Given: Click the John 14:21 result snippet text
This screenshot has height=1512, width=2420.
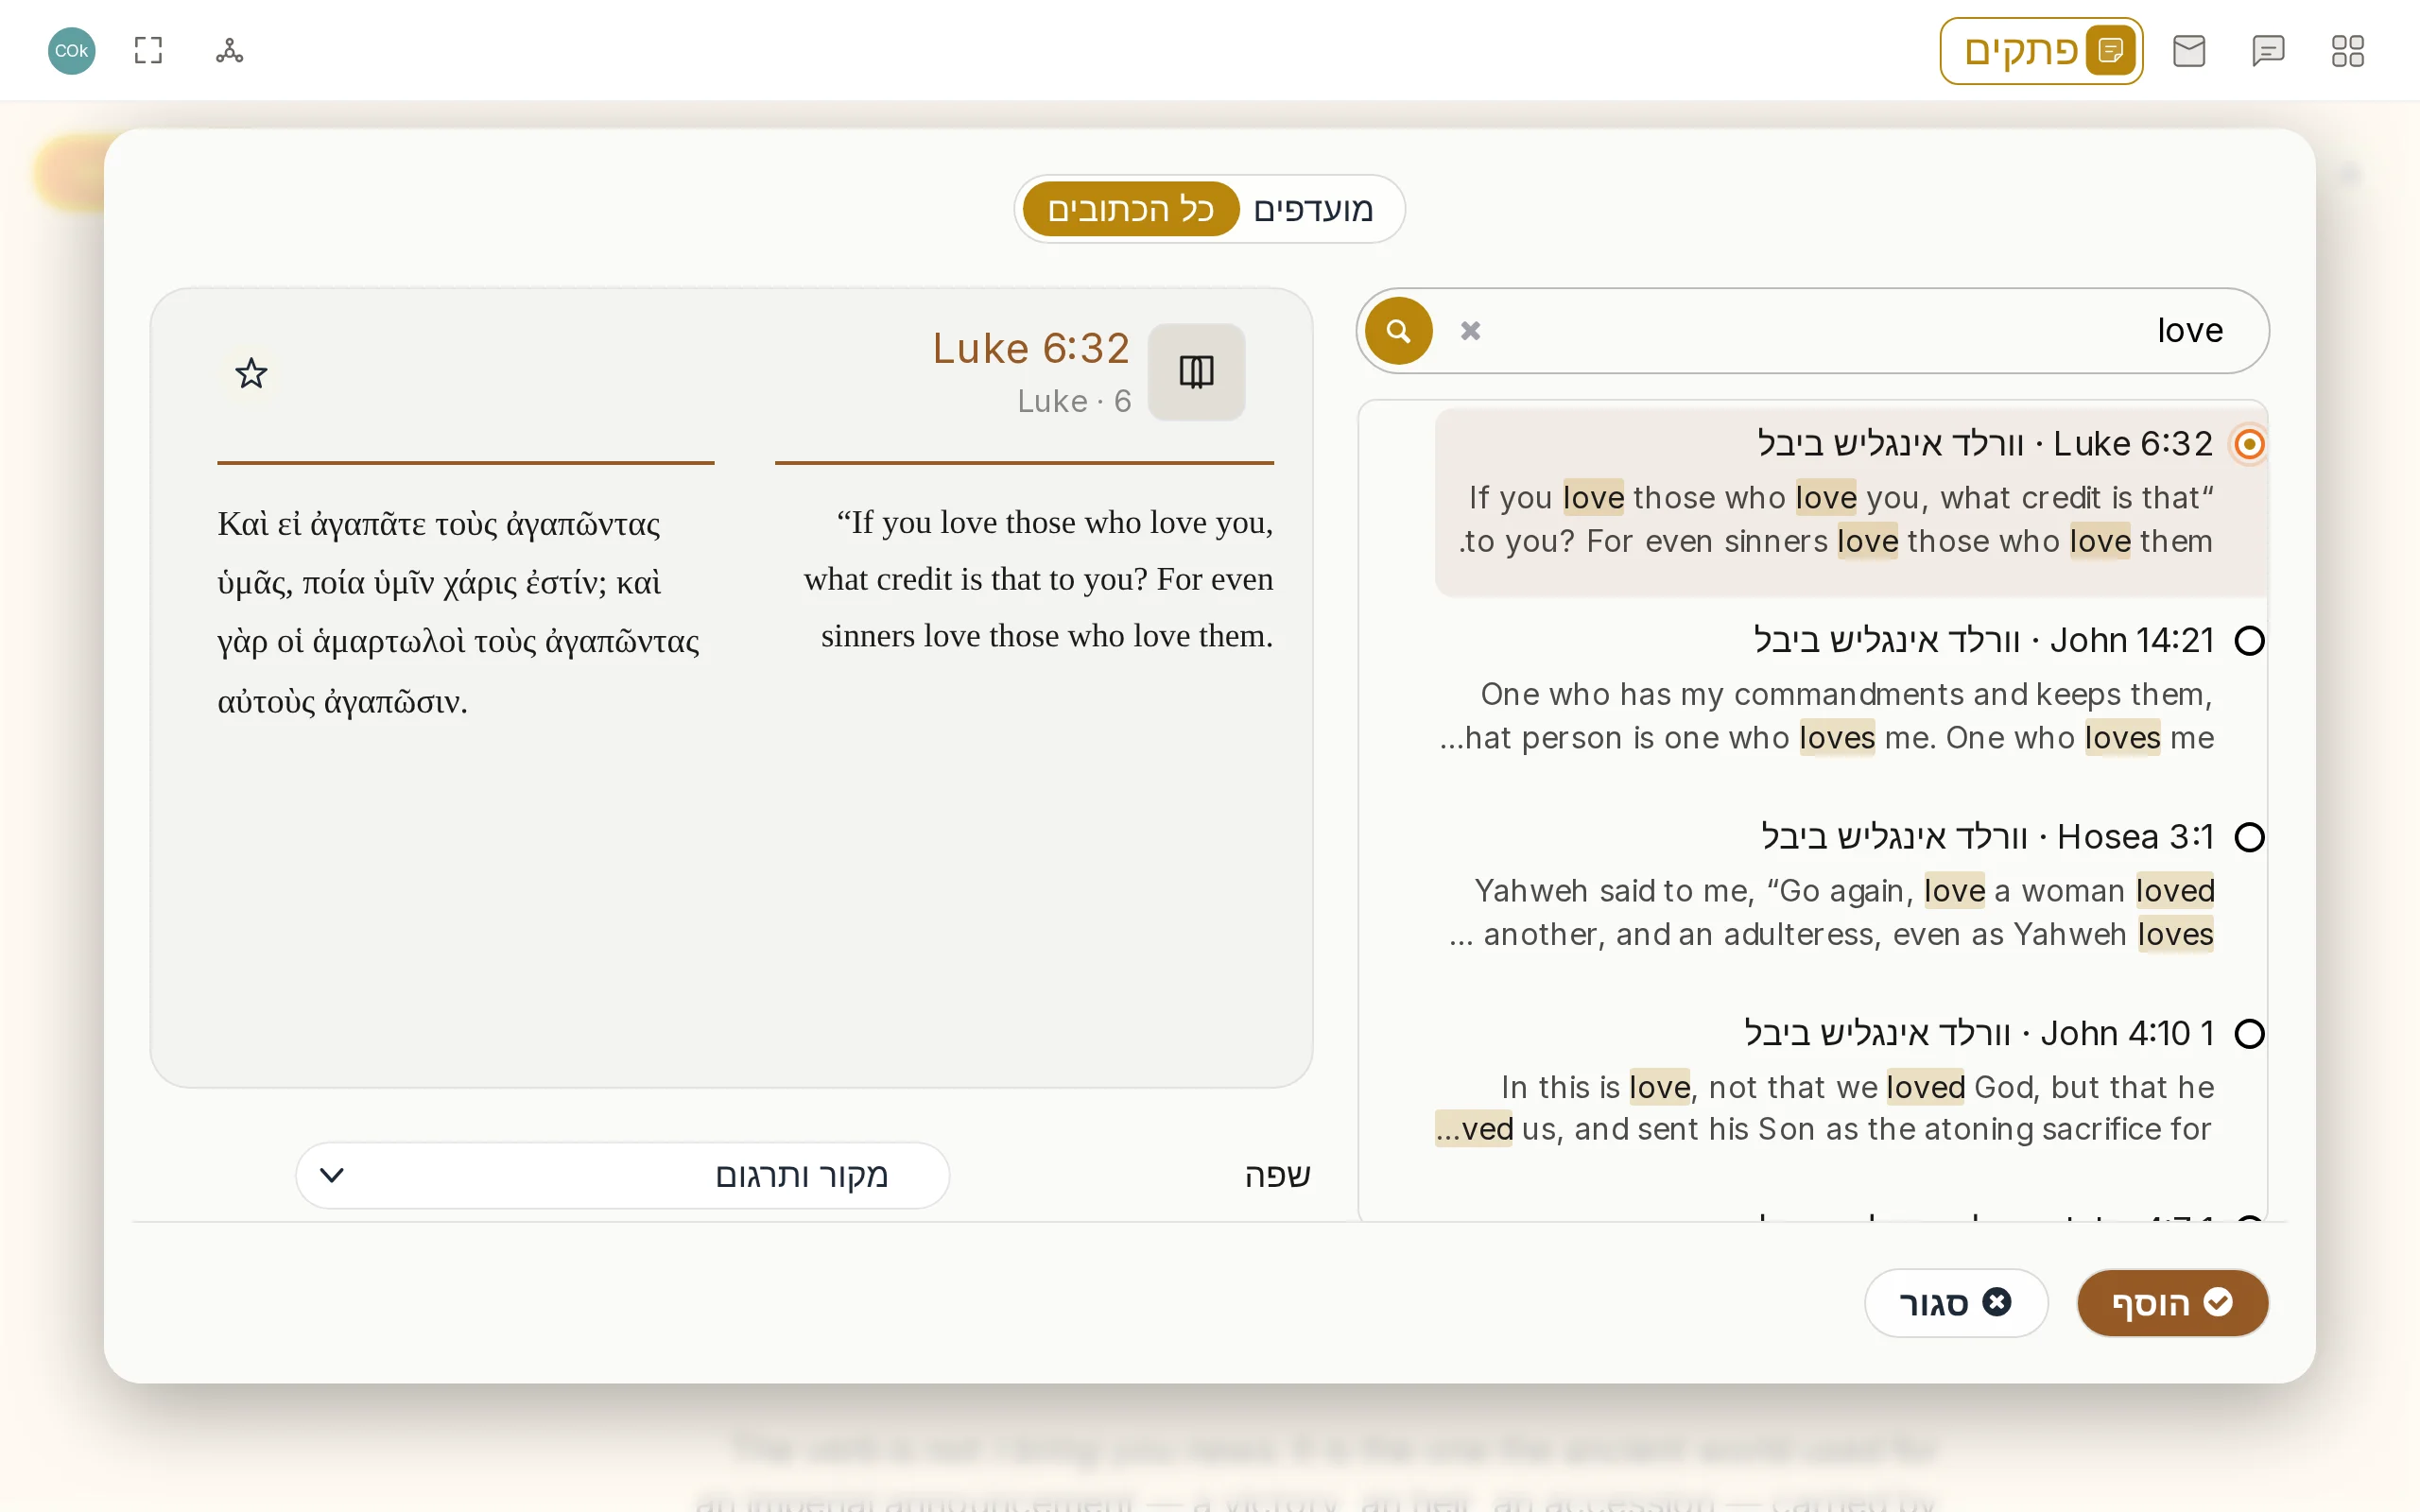Looking at the screenshot, I should point(1827,716).
